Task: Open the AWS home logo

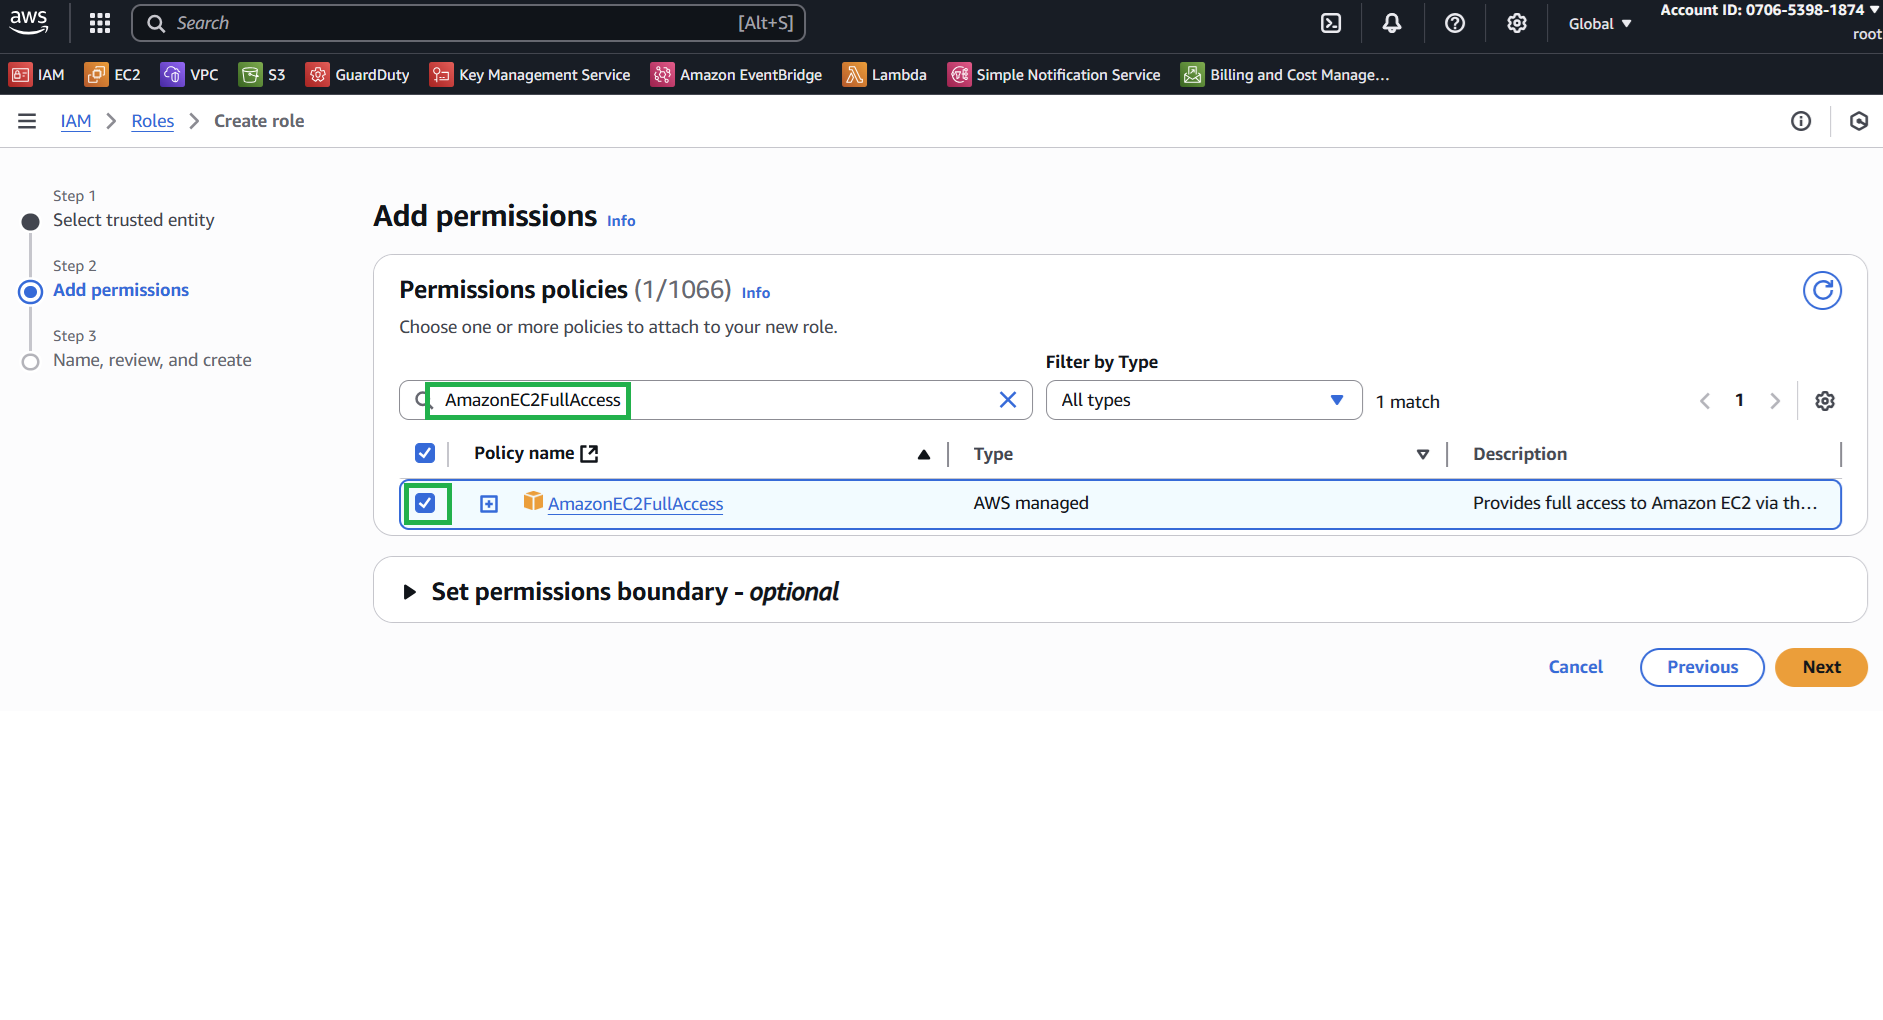Action: (29, 22)
